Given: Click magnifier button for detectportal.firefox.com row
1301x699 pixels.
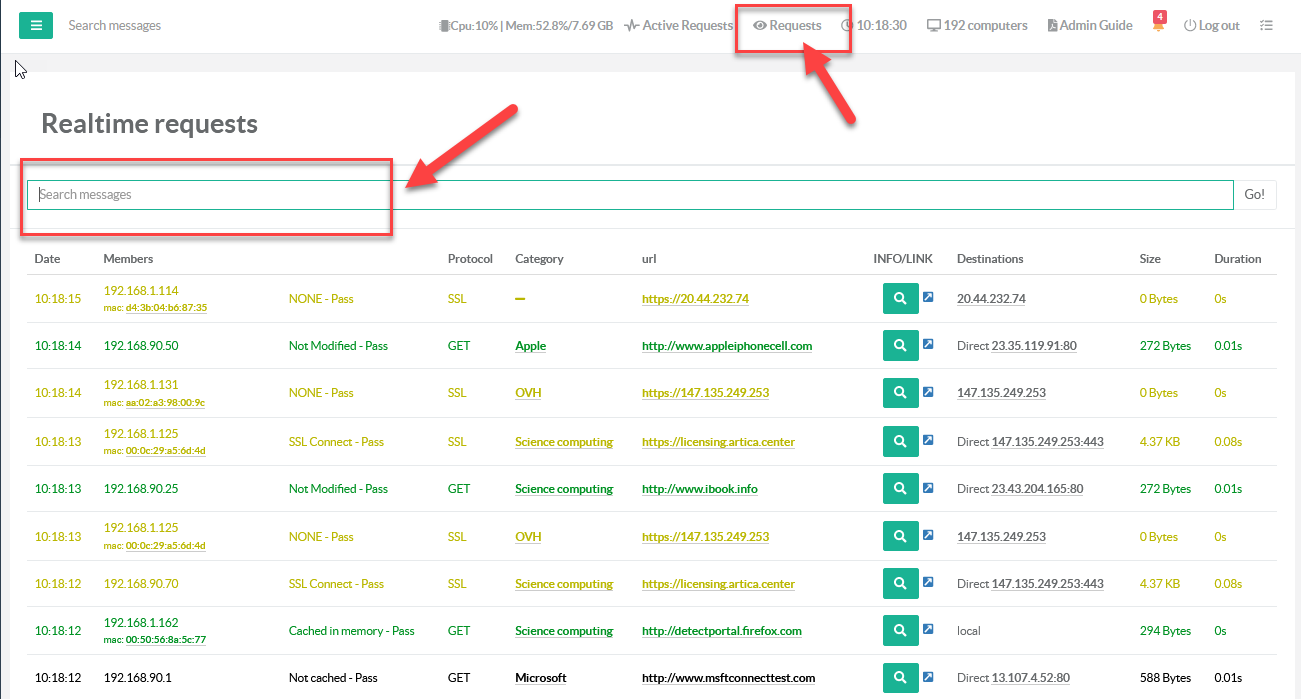Looking at the screenshot, I should pyautogui.click(x=900, y=631).
